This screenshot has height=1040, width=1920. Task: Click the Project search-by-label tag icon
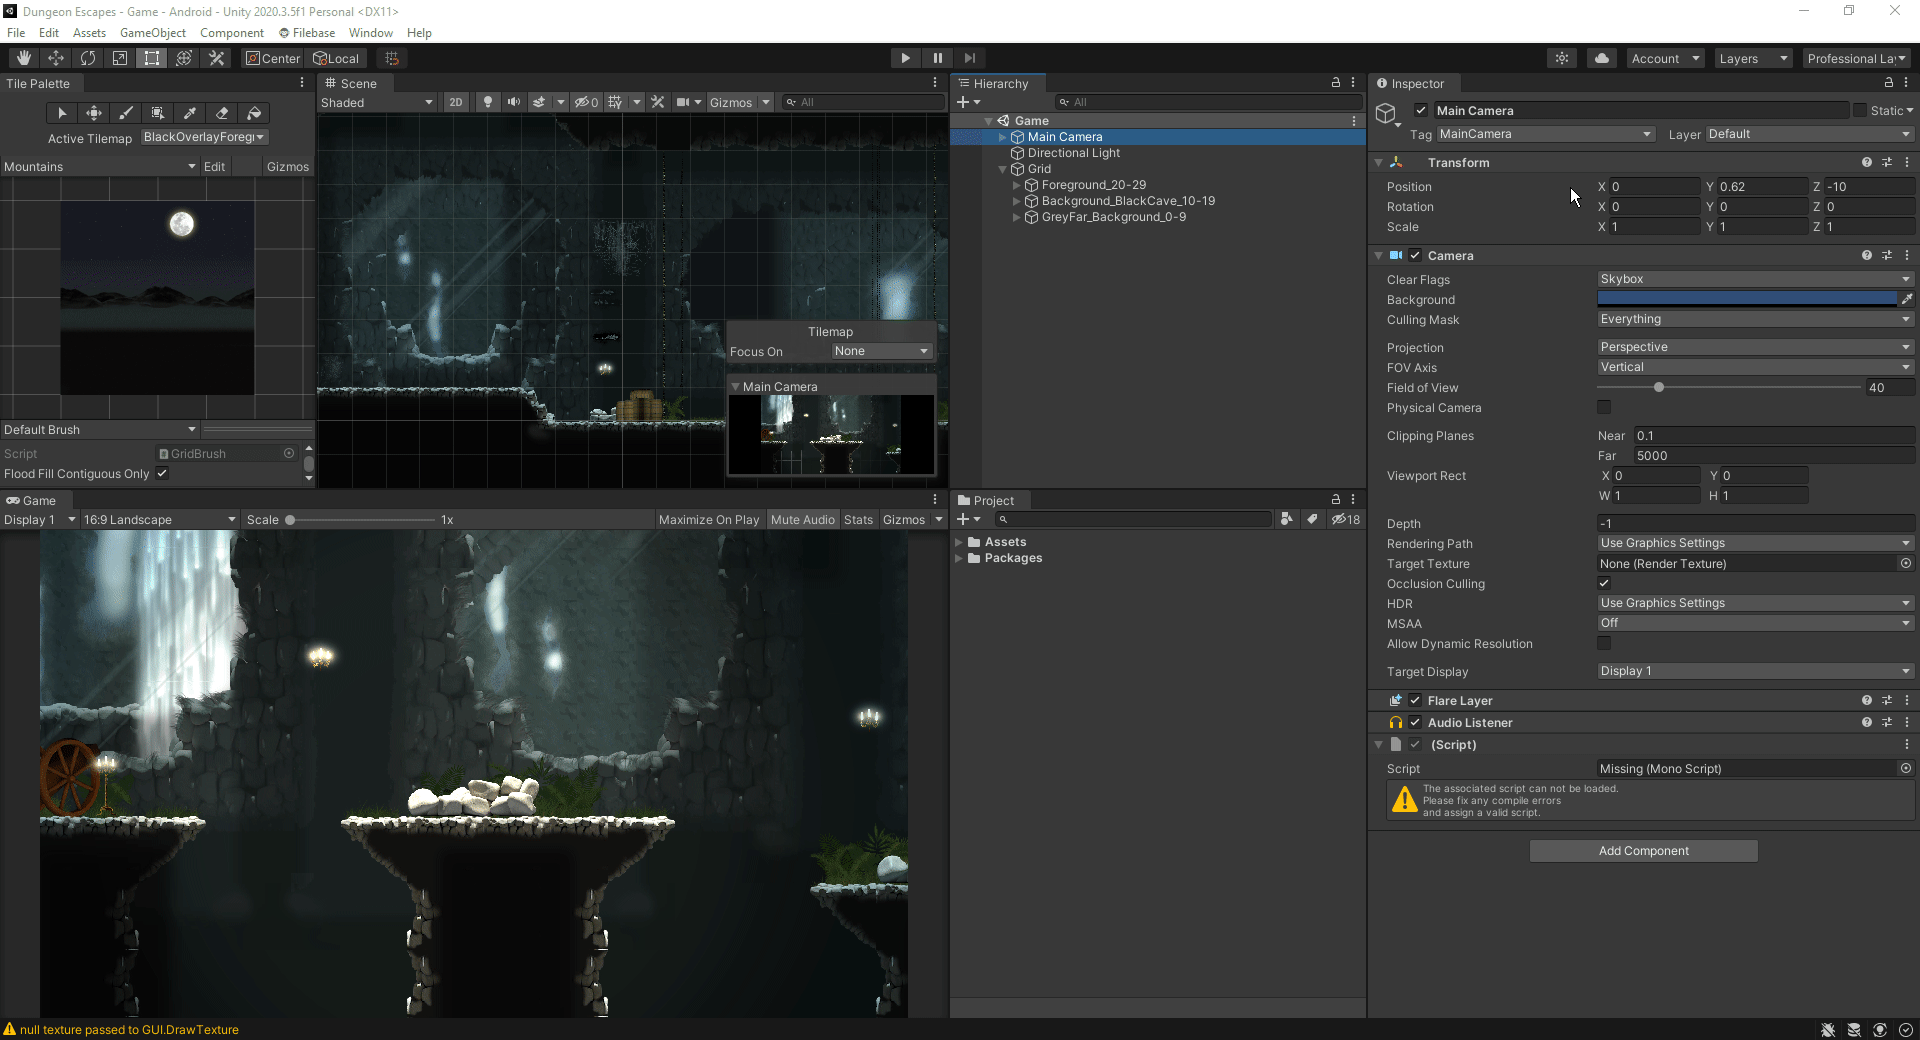point(1312,519)
